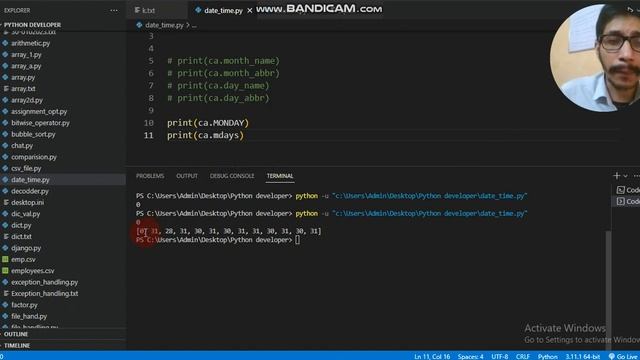The height and width of the screenshot is (360, 640).
Task: Open the DEBUG CONSOLE panel tab
Action: click(232, 176)
